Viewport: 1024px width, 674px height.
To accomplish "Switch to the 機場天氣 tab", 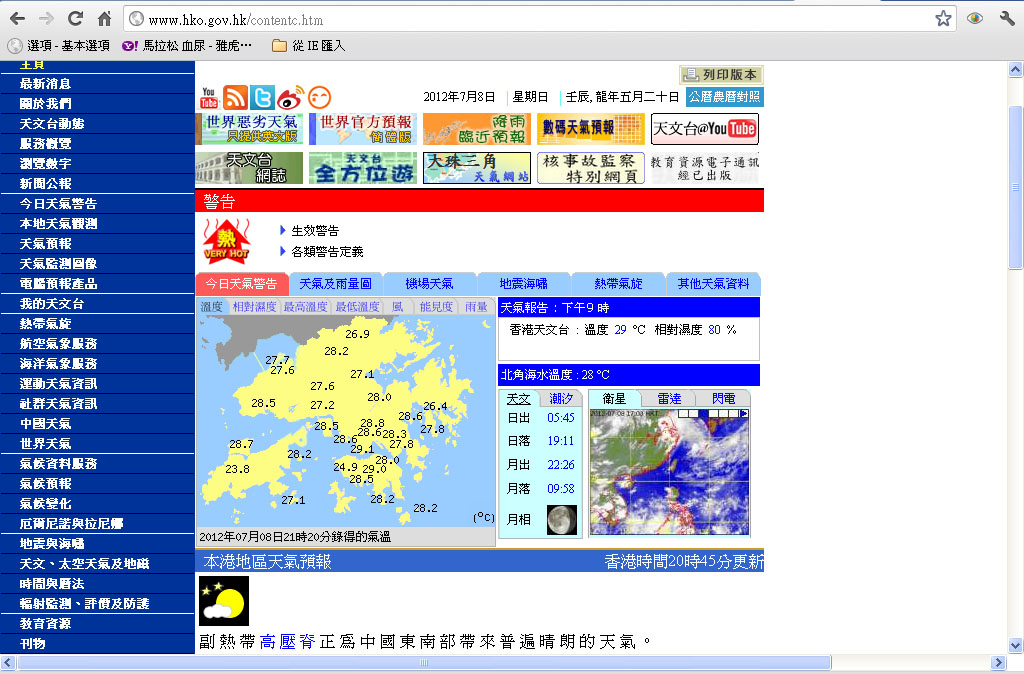I will click(429, 284).
